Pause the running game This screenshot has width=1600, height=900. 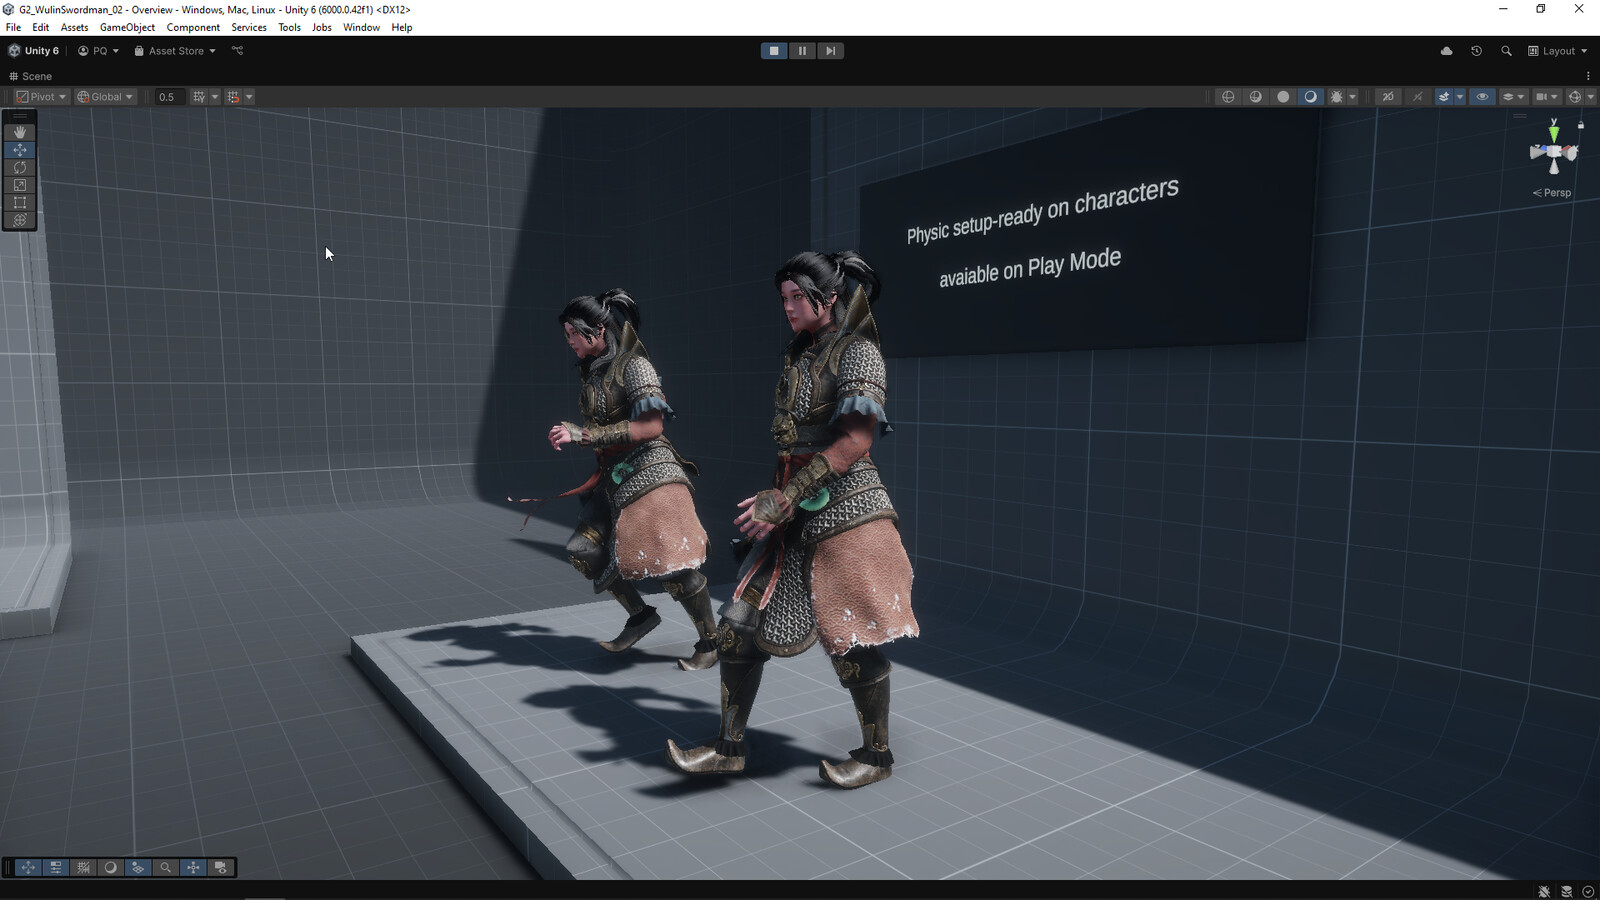pyautogui.click(x=802, y=51)
